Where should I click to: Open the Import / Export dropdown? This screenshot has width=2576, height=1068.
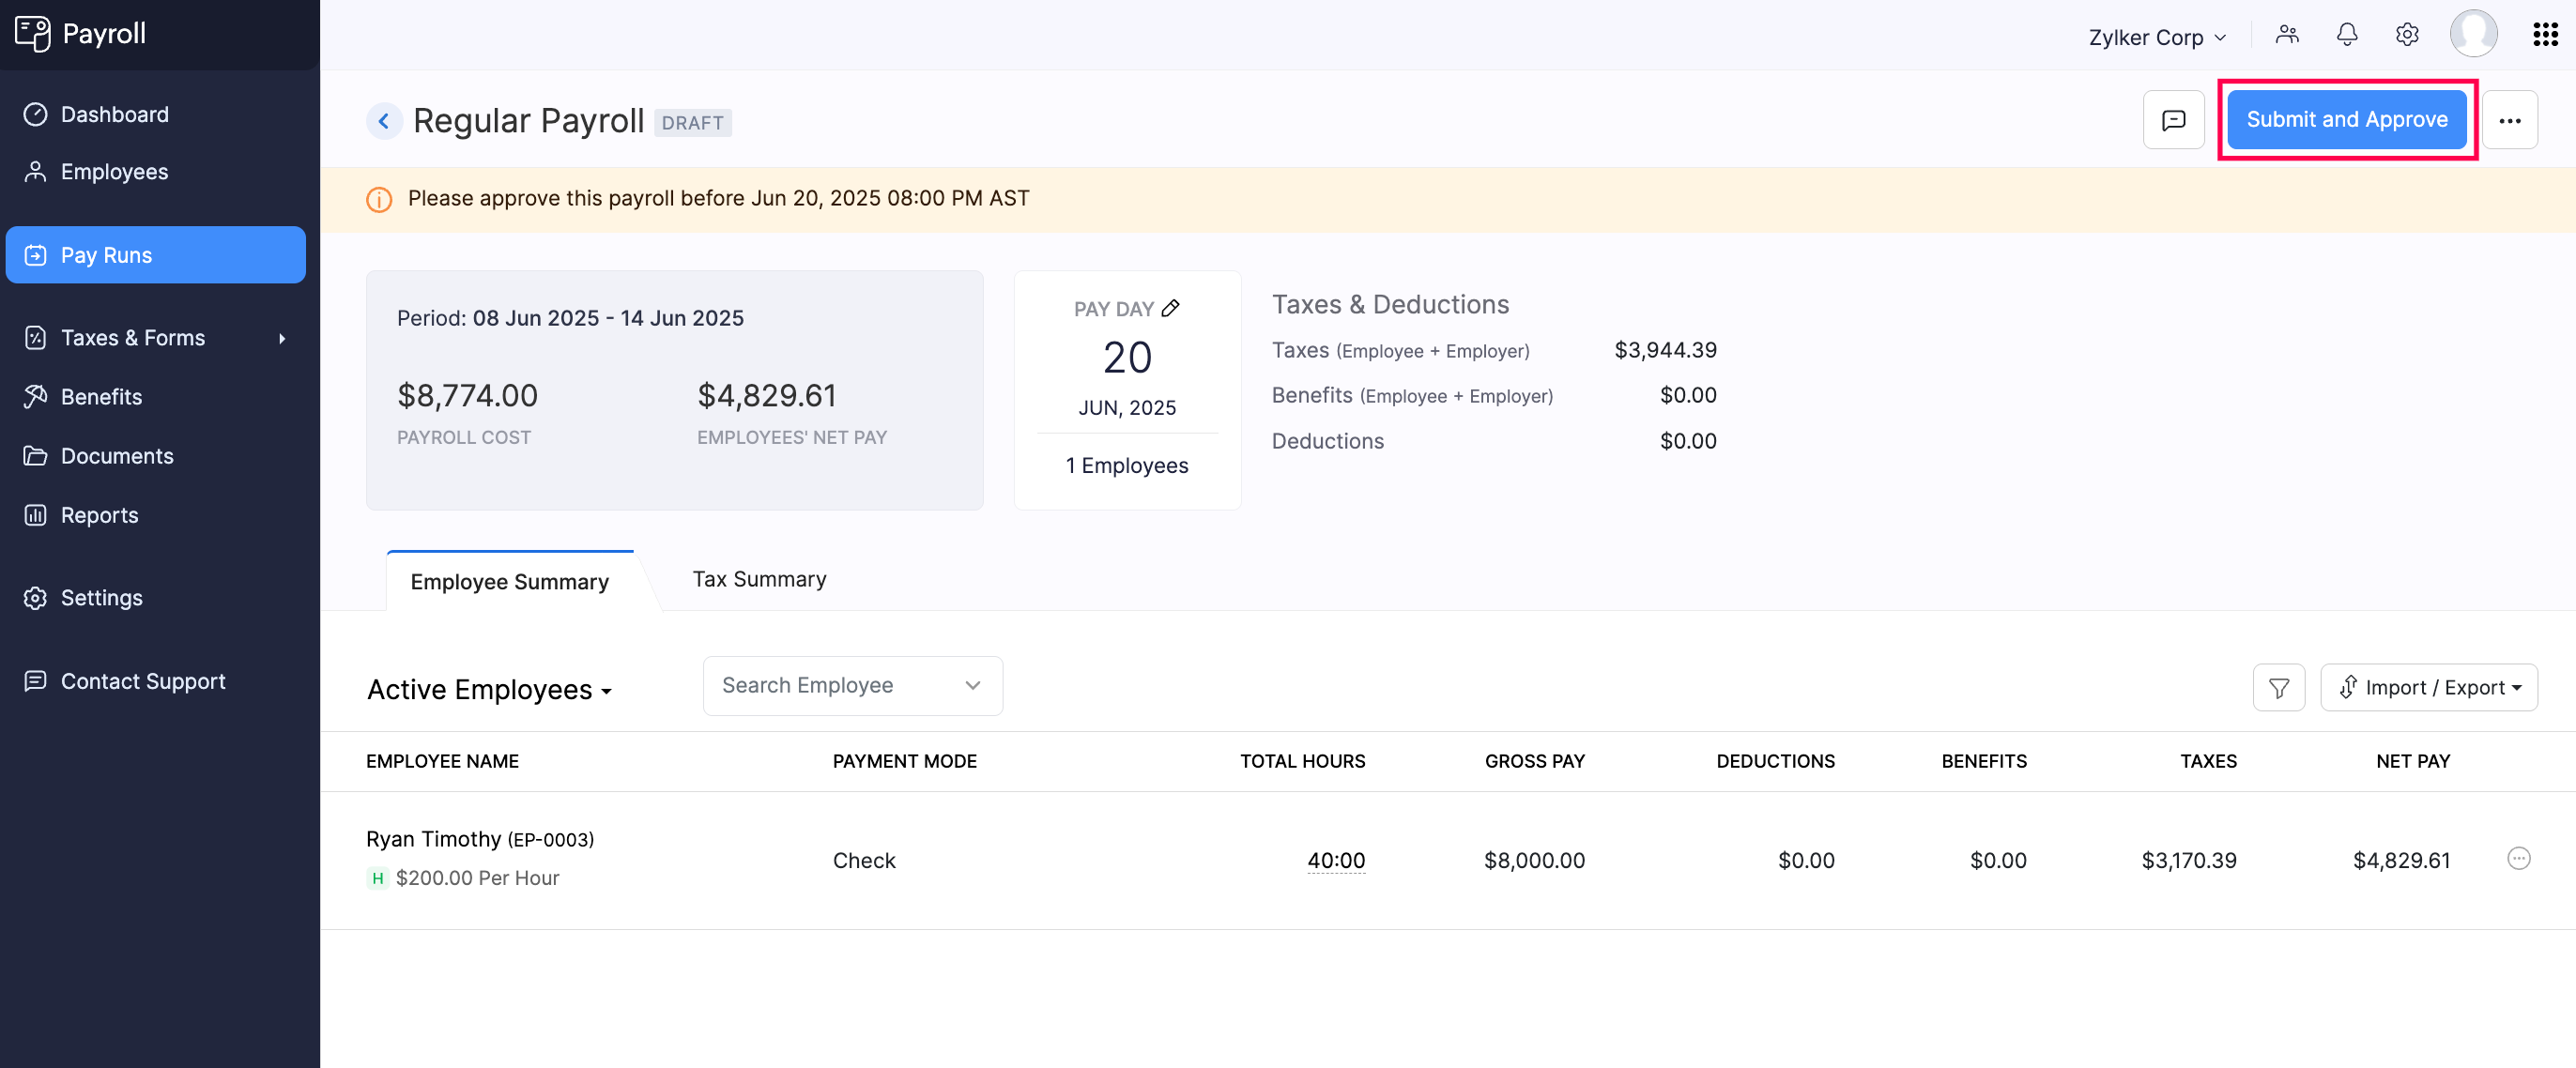[2429, 687]
